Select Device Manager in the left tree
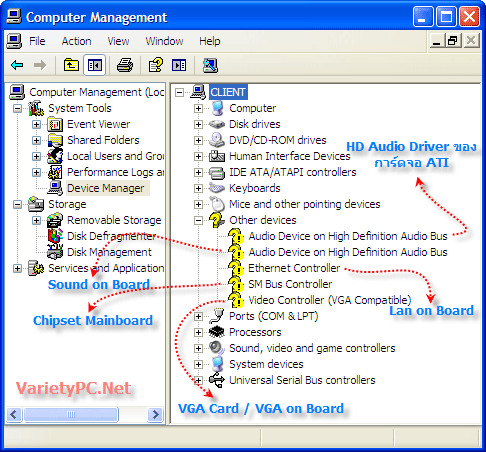The width and height of the screenshot is (486, 452). (106, 188)
